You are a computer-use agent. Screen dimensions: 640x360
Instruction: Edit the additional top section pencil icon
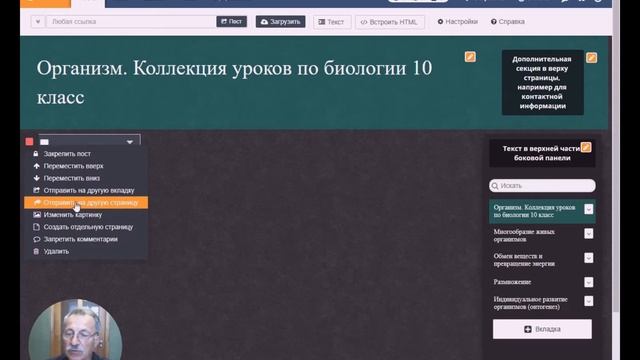[591, 58]
